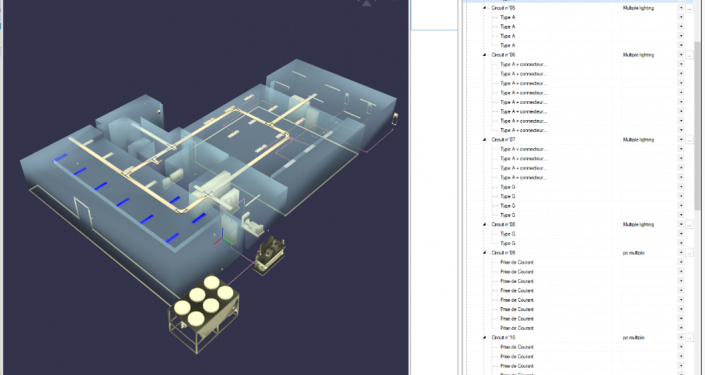The width and height of the screenshot is (705, 375).
Task: Collapse the Circuit n°10 tree node
Action: [485, 337]
